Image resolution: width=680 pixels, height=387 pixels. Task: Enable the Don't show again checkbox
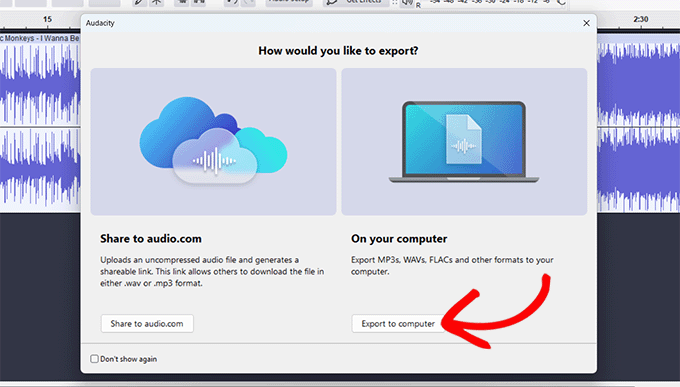coord(94,359)
